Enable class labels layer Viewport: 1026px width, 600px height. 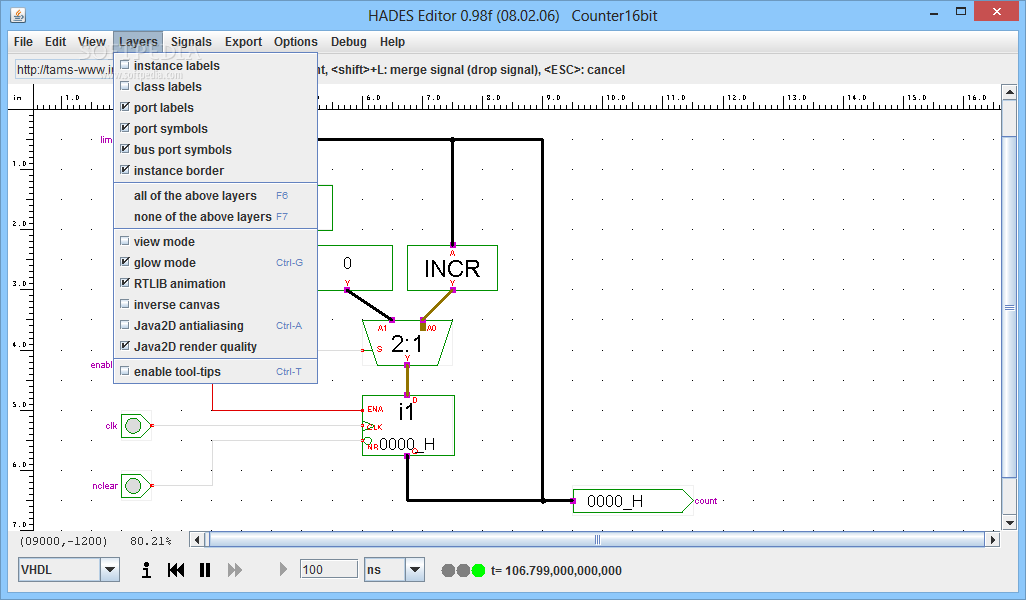coord(215,86)
